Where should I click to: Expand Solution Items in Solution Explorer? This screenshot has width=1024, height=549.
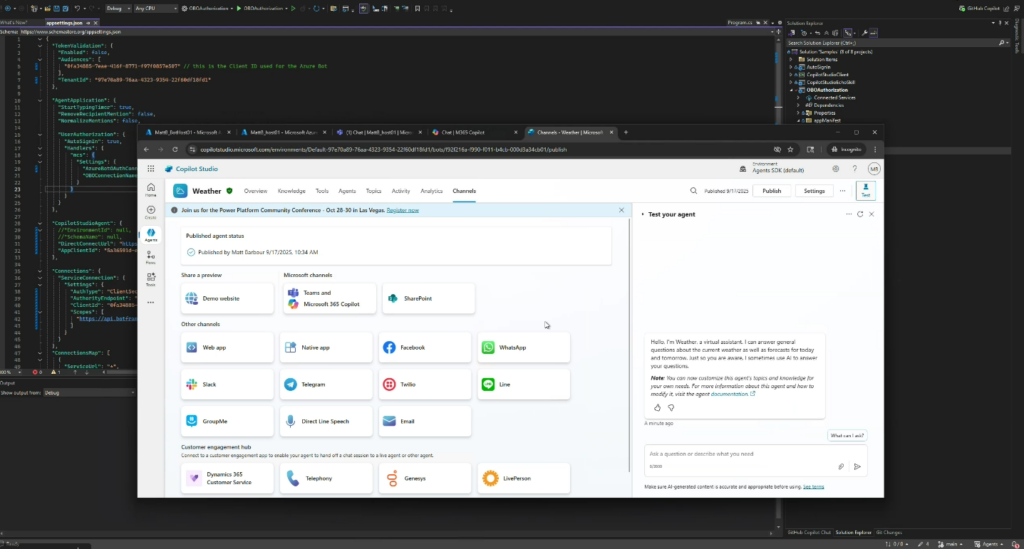(x=791, y=59)
